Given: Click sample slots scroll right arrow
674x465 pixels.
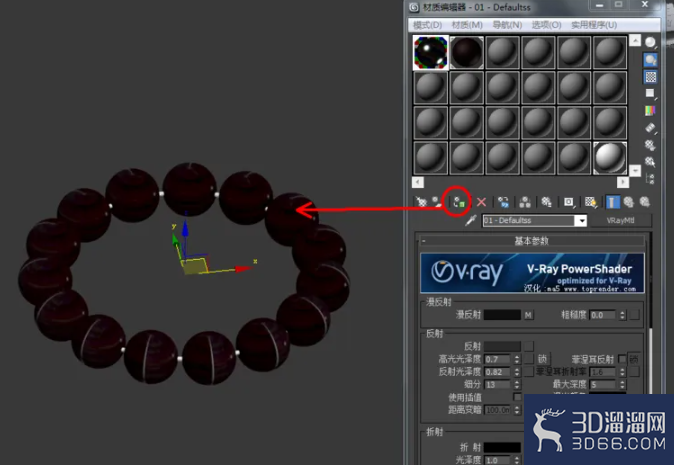Looking at the screenshot, I should pyautogui.click(x=623, y=182).
